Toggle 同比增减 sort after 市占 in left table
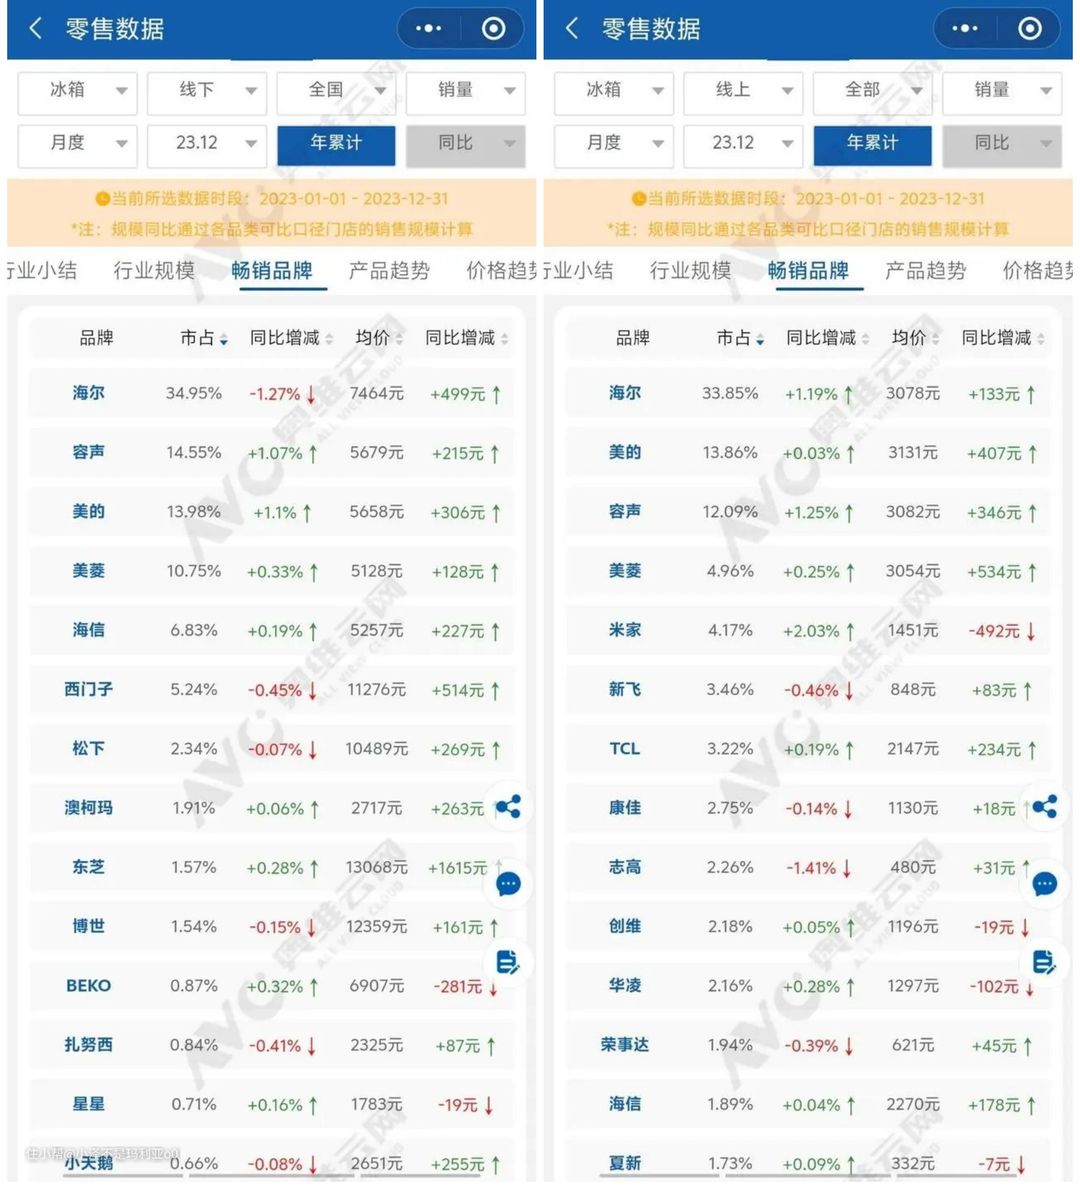The image size is (1080, 1189). [291, 339]
